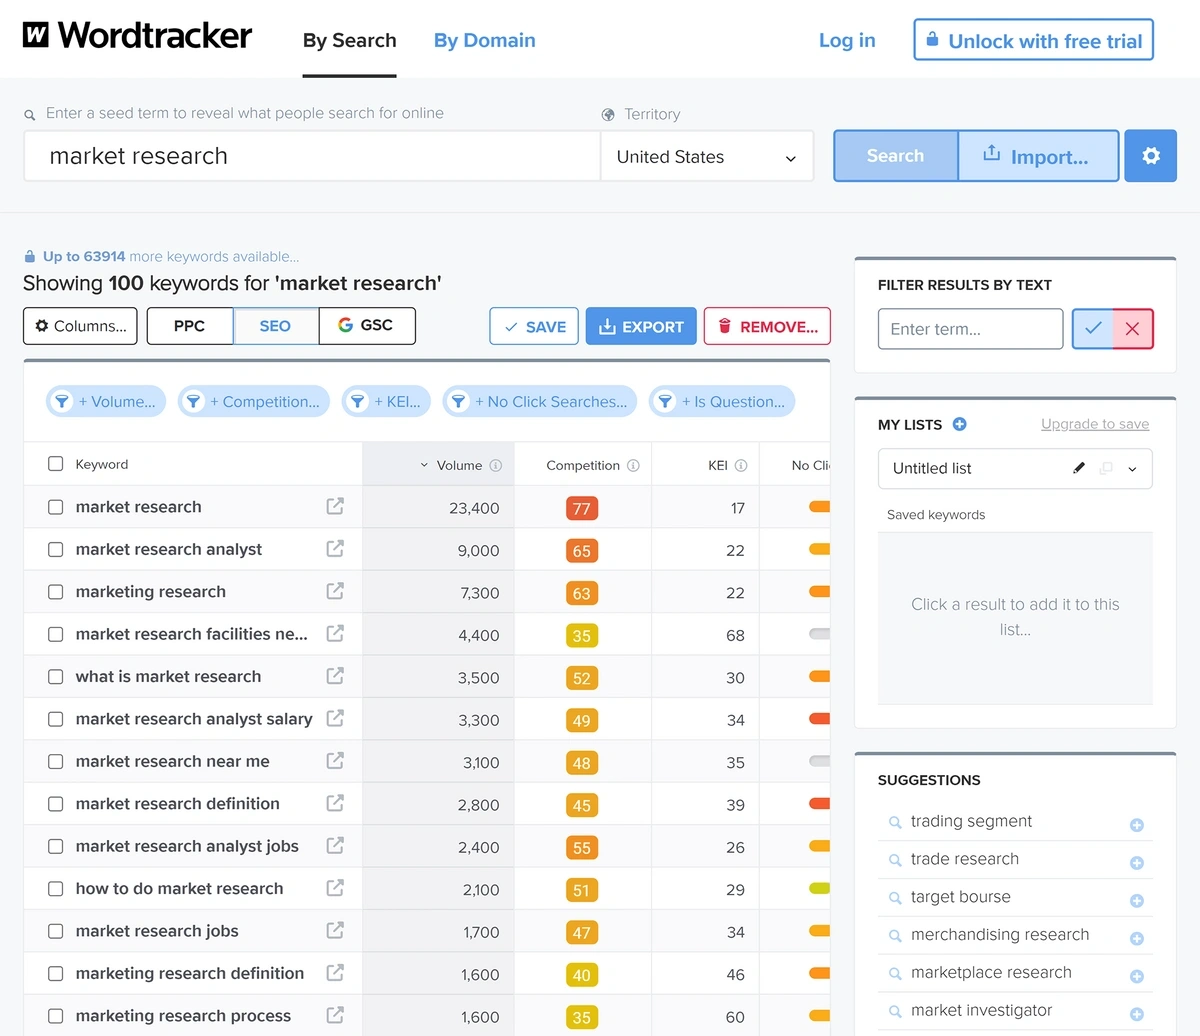Open the Columns selector button

(81, 326)
